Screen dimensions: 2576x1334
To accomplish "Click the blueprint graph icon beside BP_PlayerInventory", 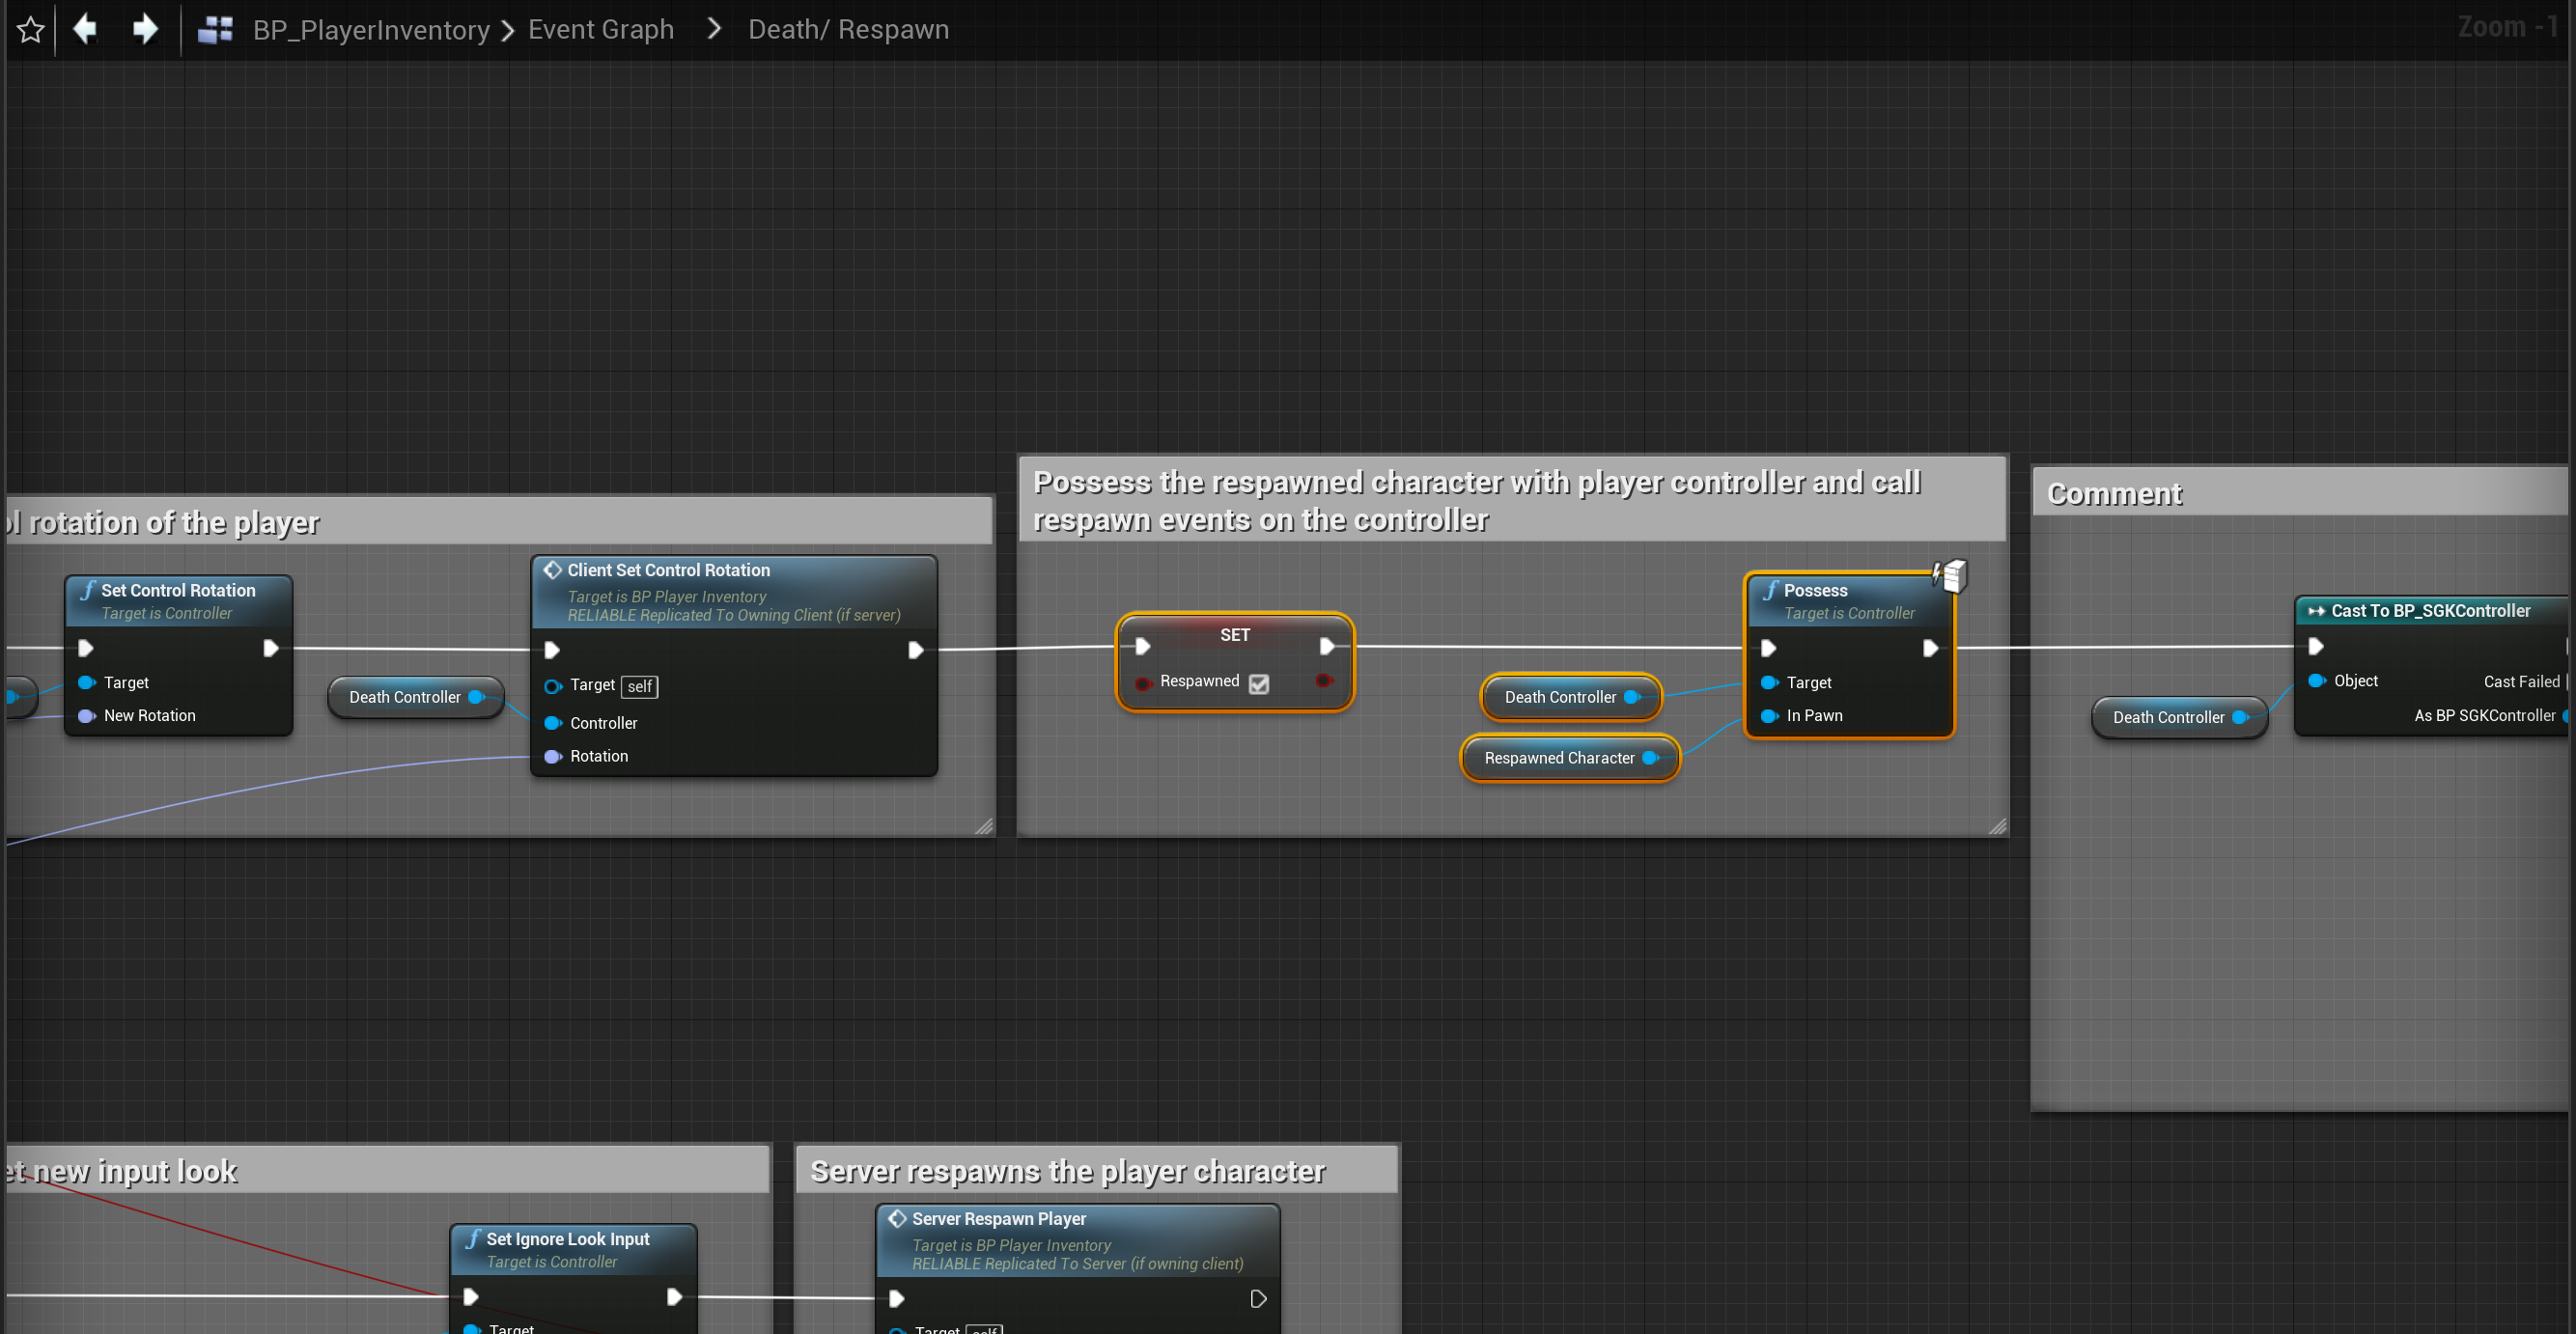I will [x=215, y=30].
